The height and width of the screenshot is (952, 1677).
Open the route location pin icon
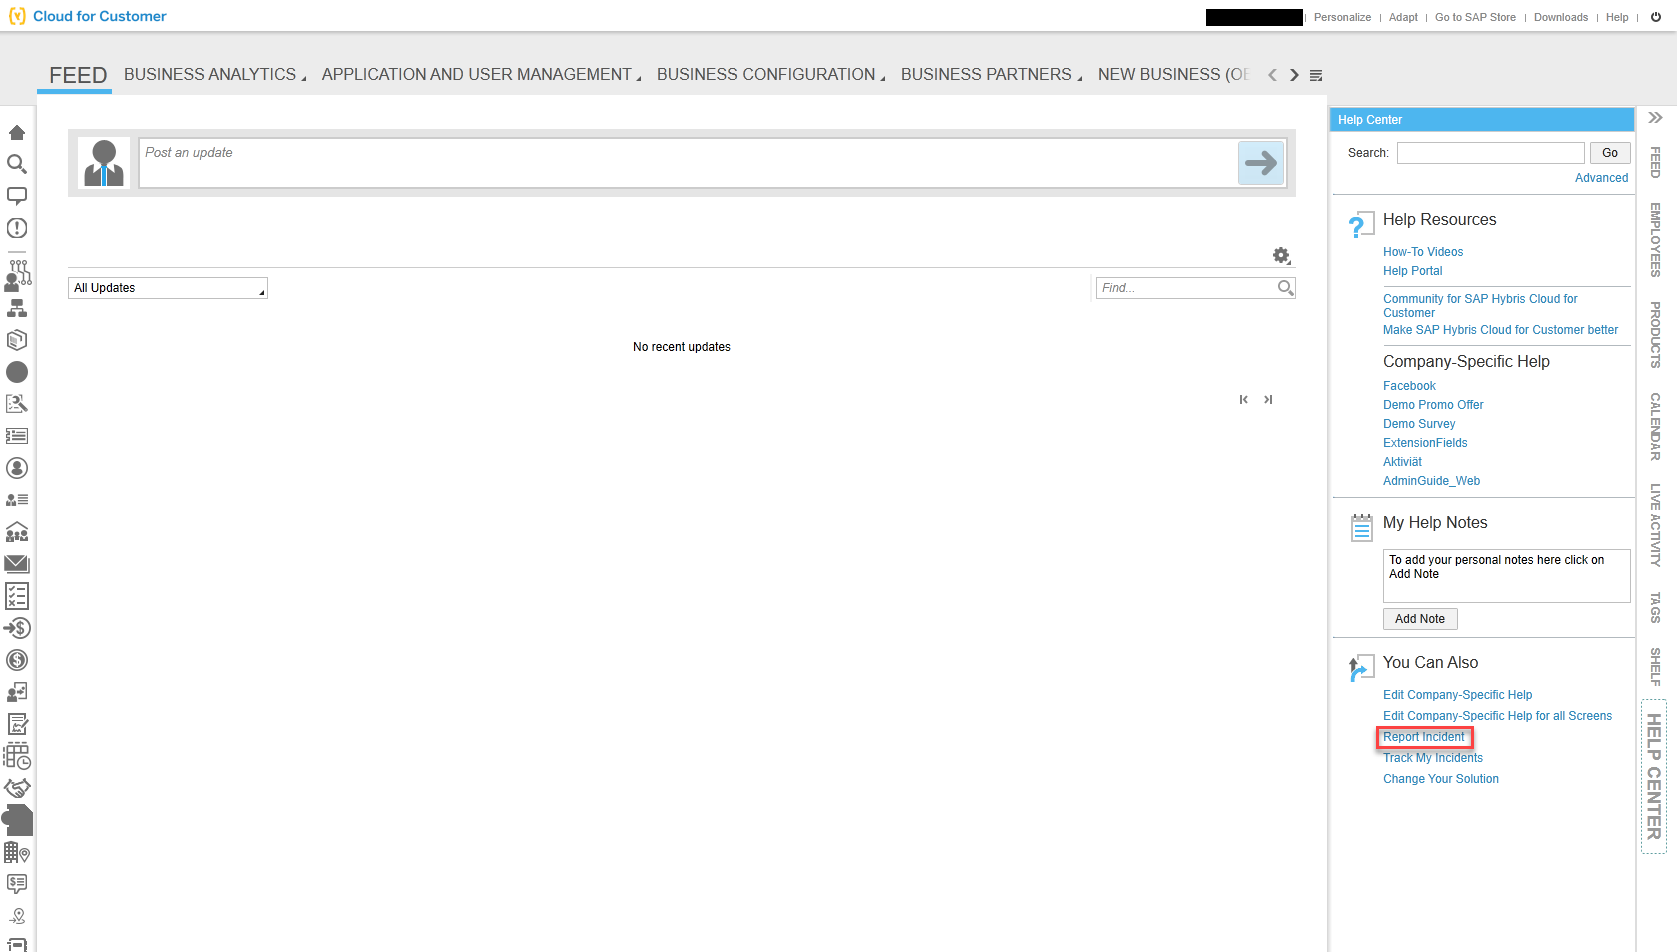click(x=17, y=916)
